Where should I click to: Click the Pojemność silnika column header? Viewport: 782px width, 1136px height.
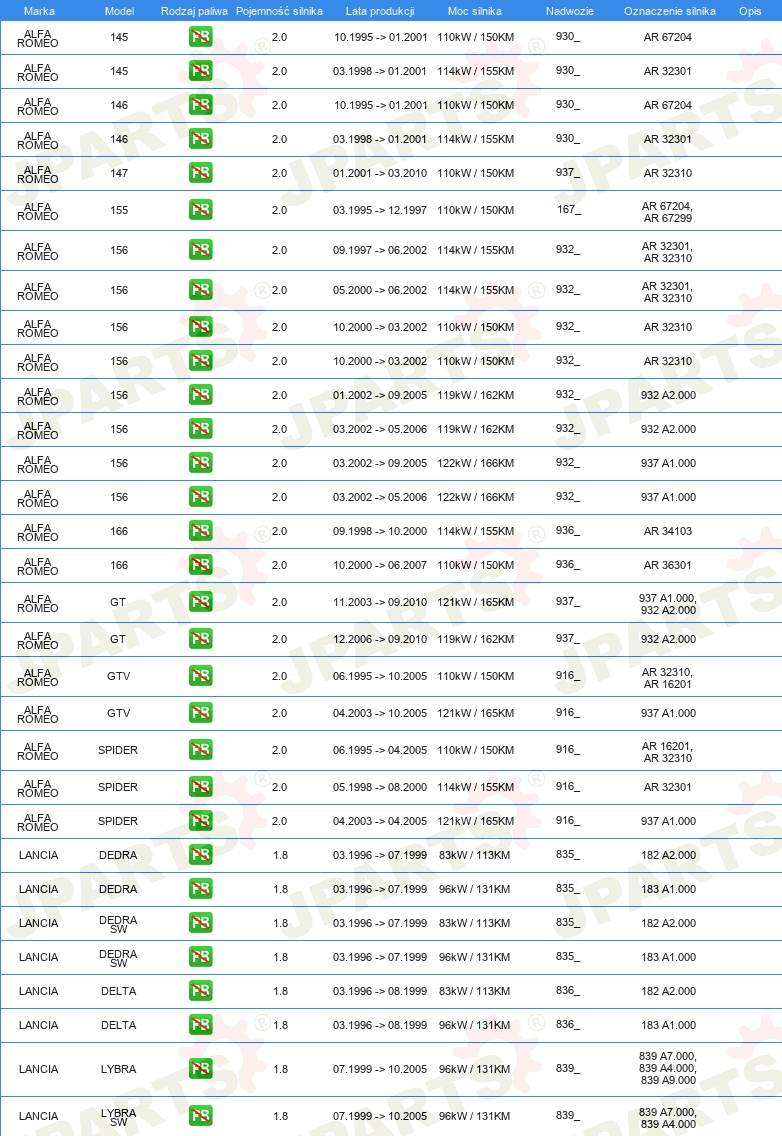coord(279,11)
